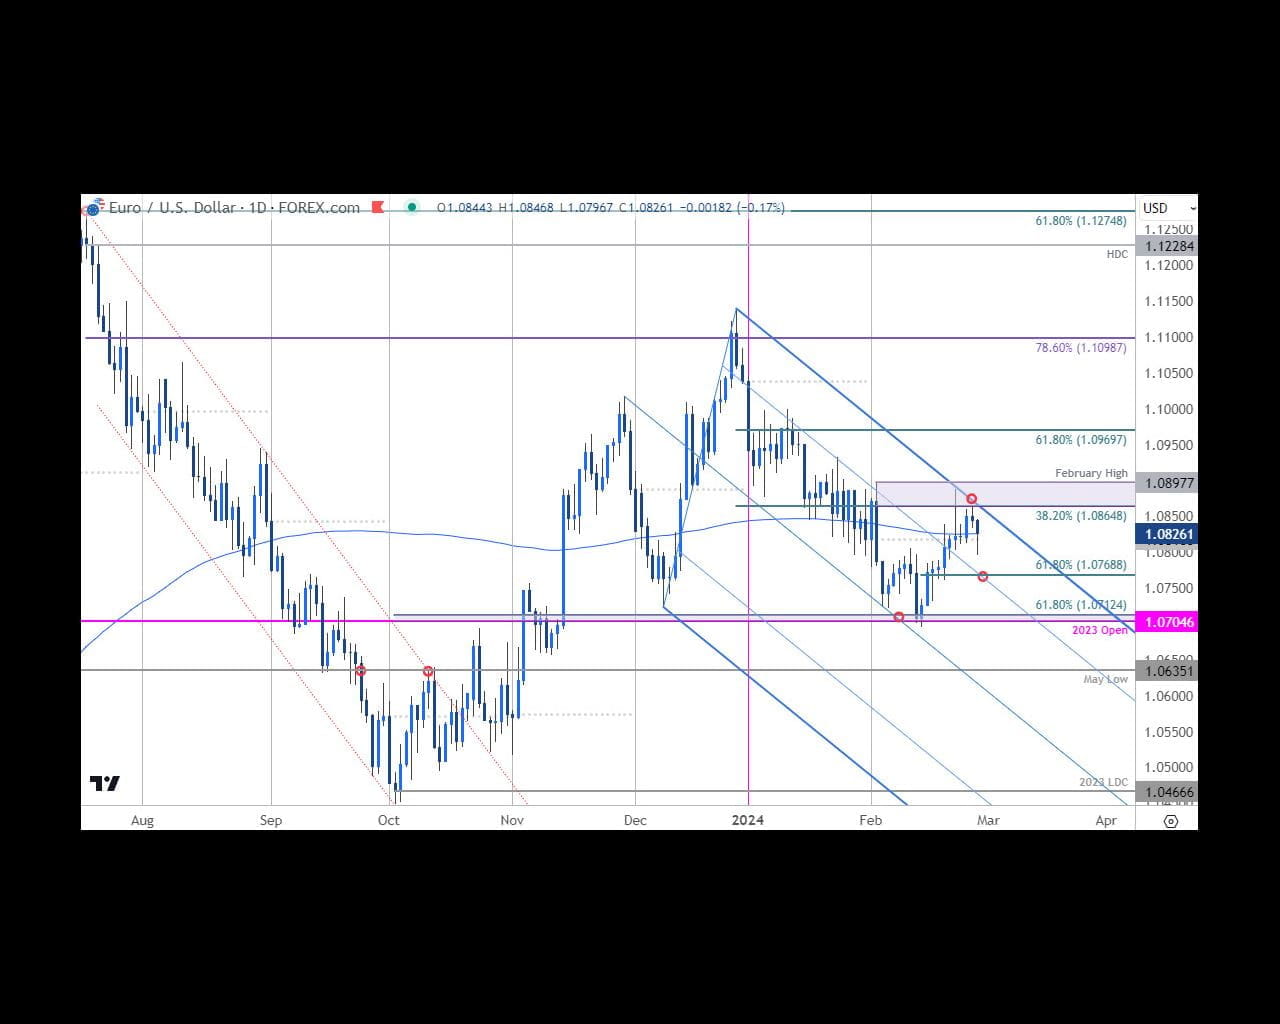Click the green market status dot

[412, 208]
